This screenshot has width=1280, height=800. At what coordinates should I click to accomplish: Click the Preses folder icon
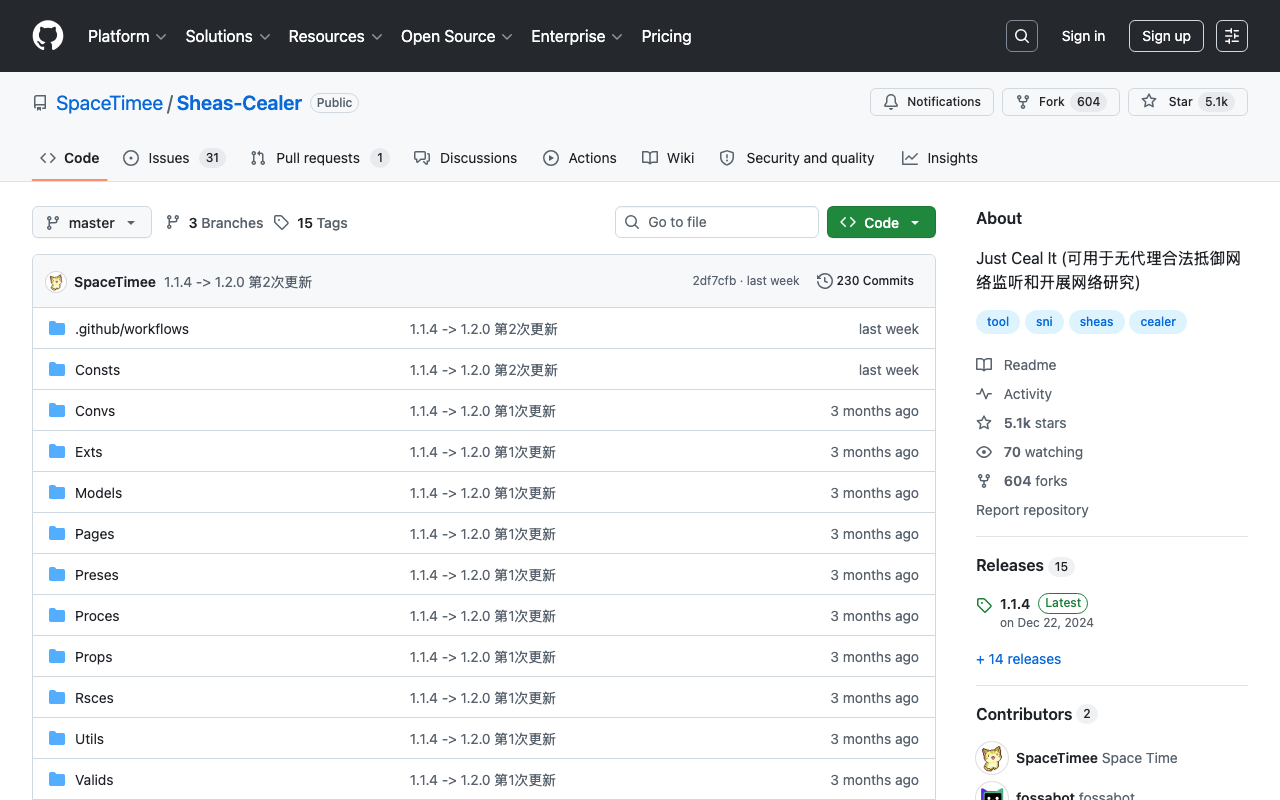(x=57, y=575)
